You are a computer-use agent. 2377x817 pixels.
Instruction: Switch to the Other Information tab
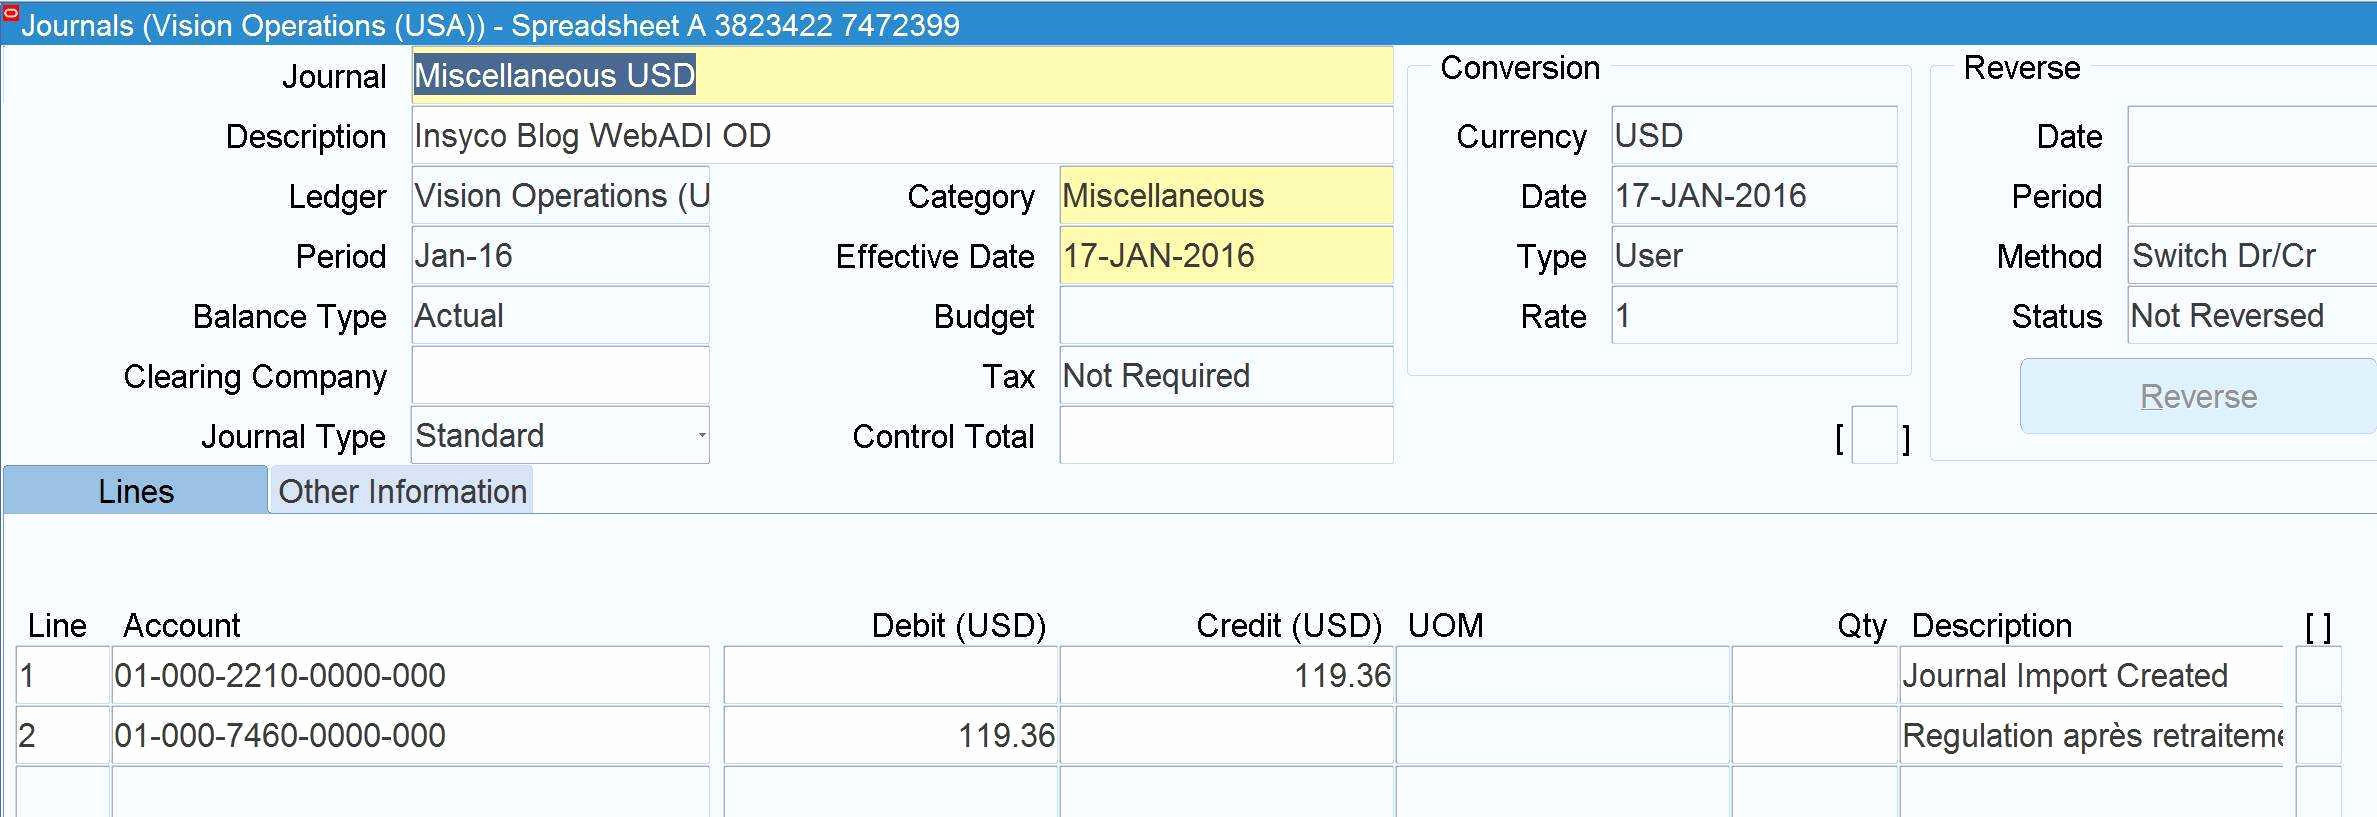[401, 491]
